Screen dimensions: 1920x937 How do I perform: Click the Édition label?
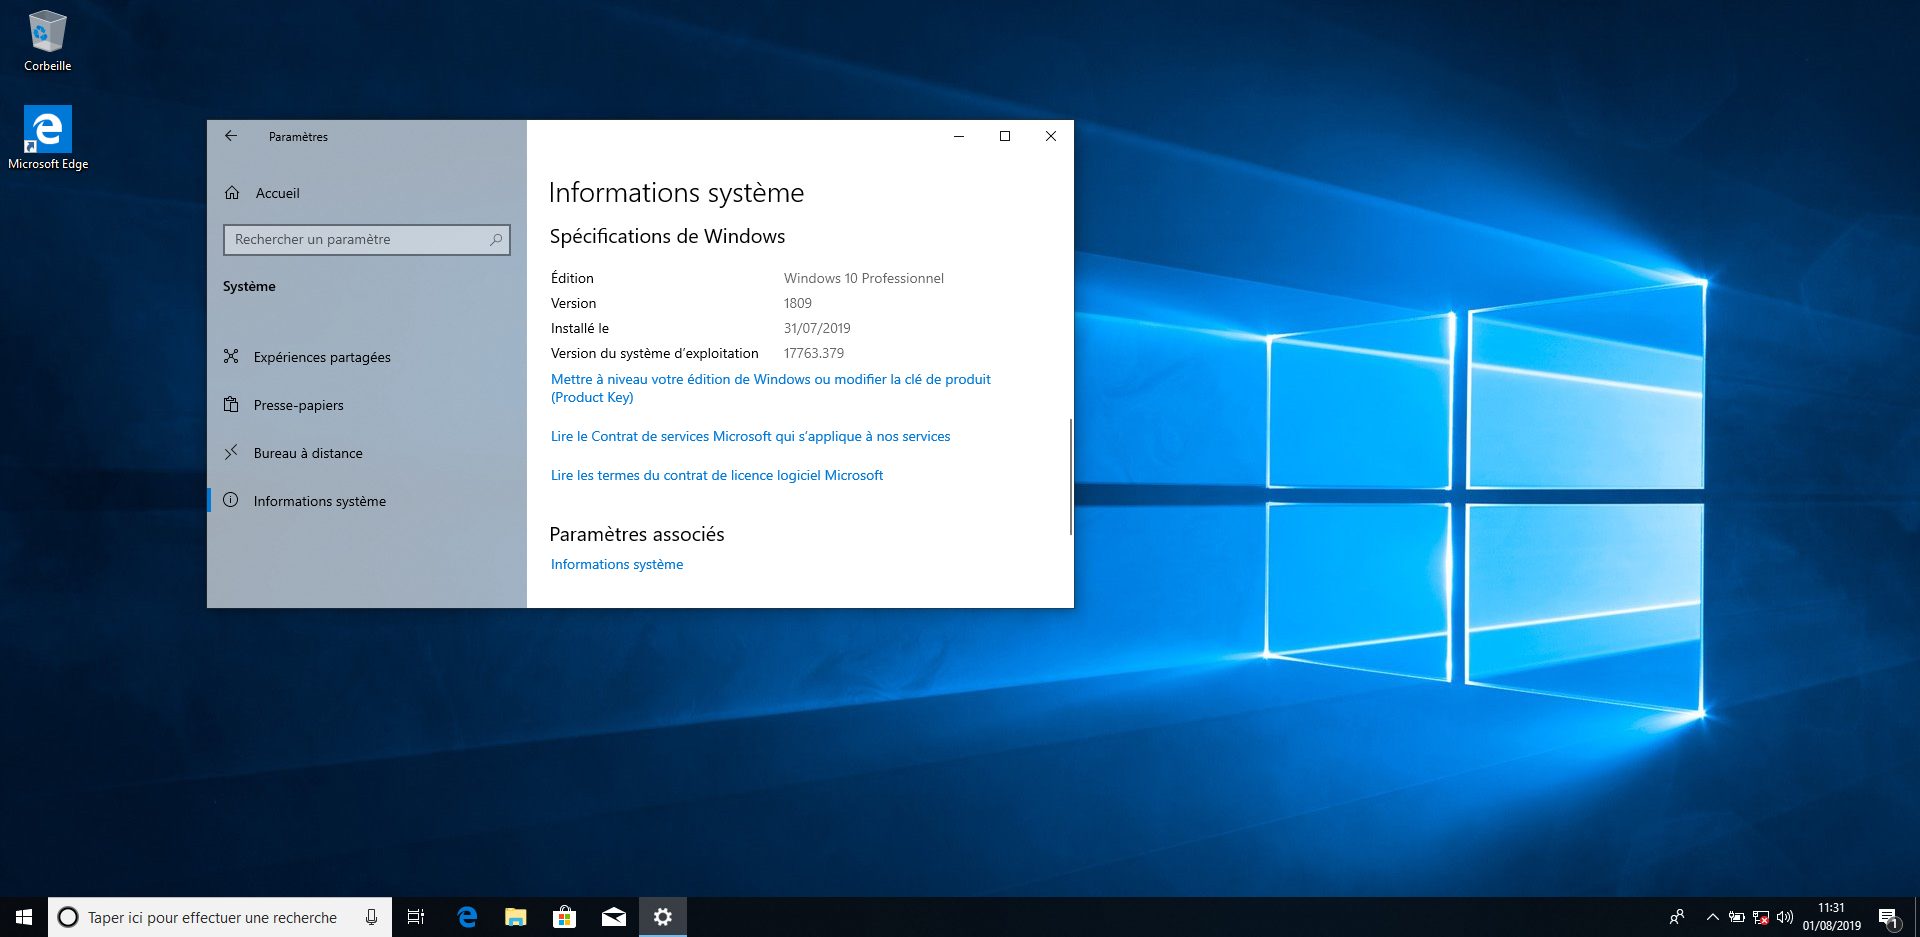tap(572, 278)
